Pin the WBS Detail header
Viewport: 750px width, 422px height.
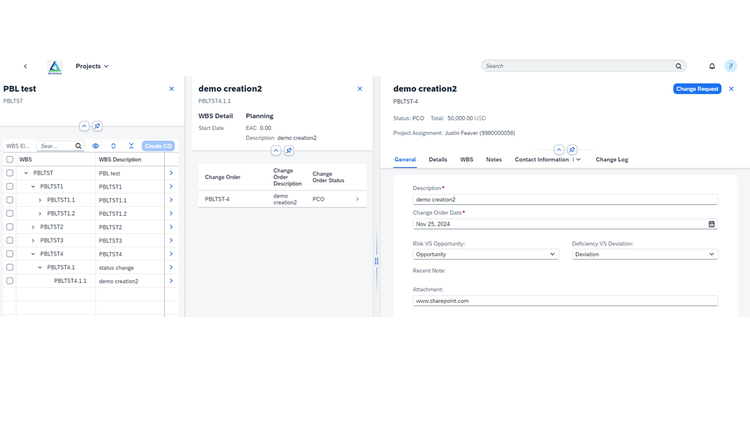(x=289, y=151)
